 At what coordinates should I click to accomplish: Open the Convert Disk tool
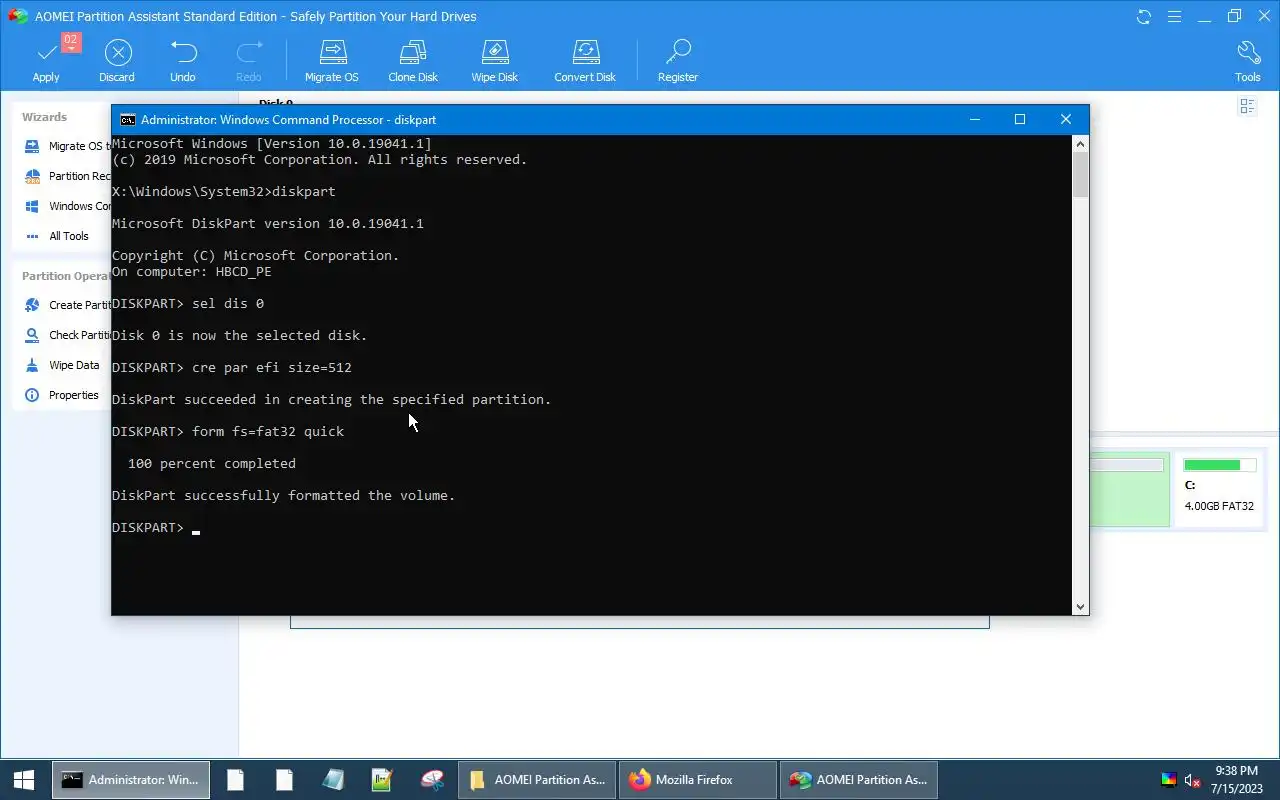[585, 60]
